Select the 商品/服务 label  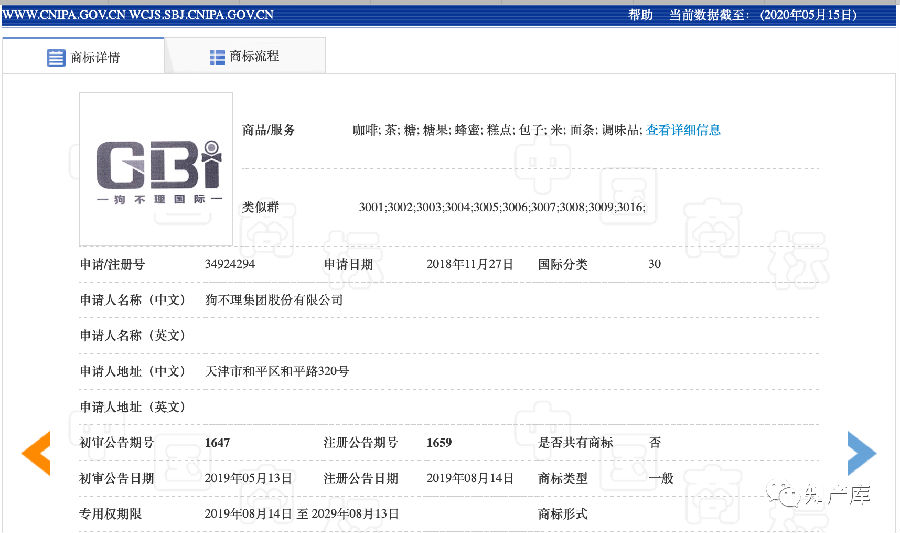[268, 130]
